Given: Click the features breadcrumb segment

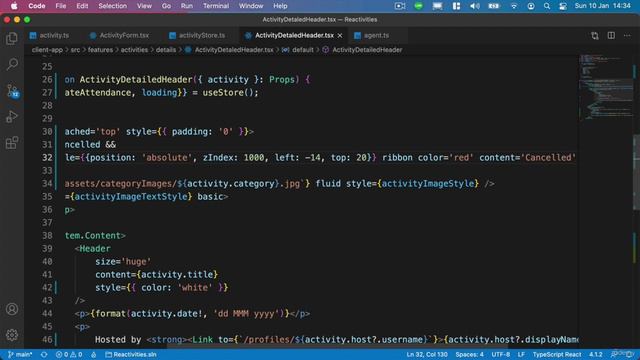Looking at the screenshot, I should 100,50.
